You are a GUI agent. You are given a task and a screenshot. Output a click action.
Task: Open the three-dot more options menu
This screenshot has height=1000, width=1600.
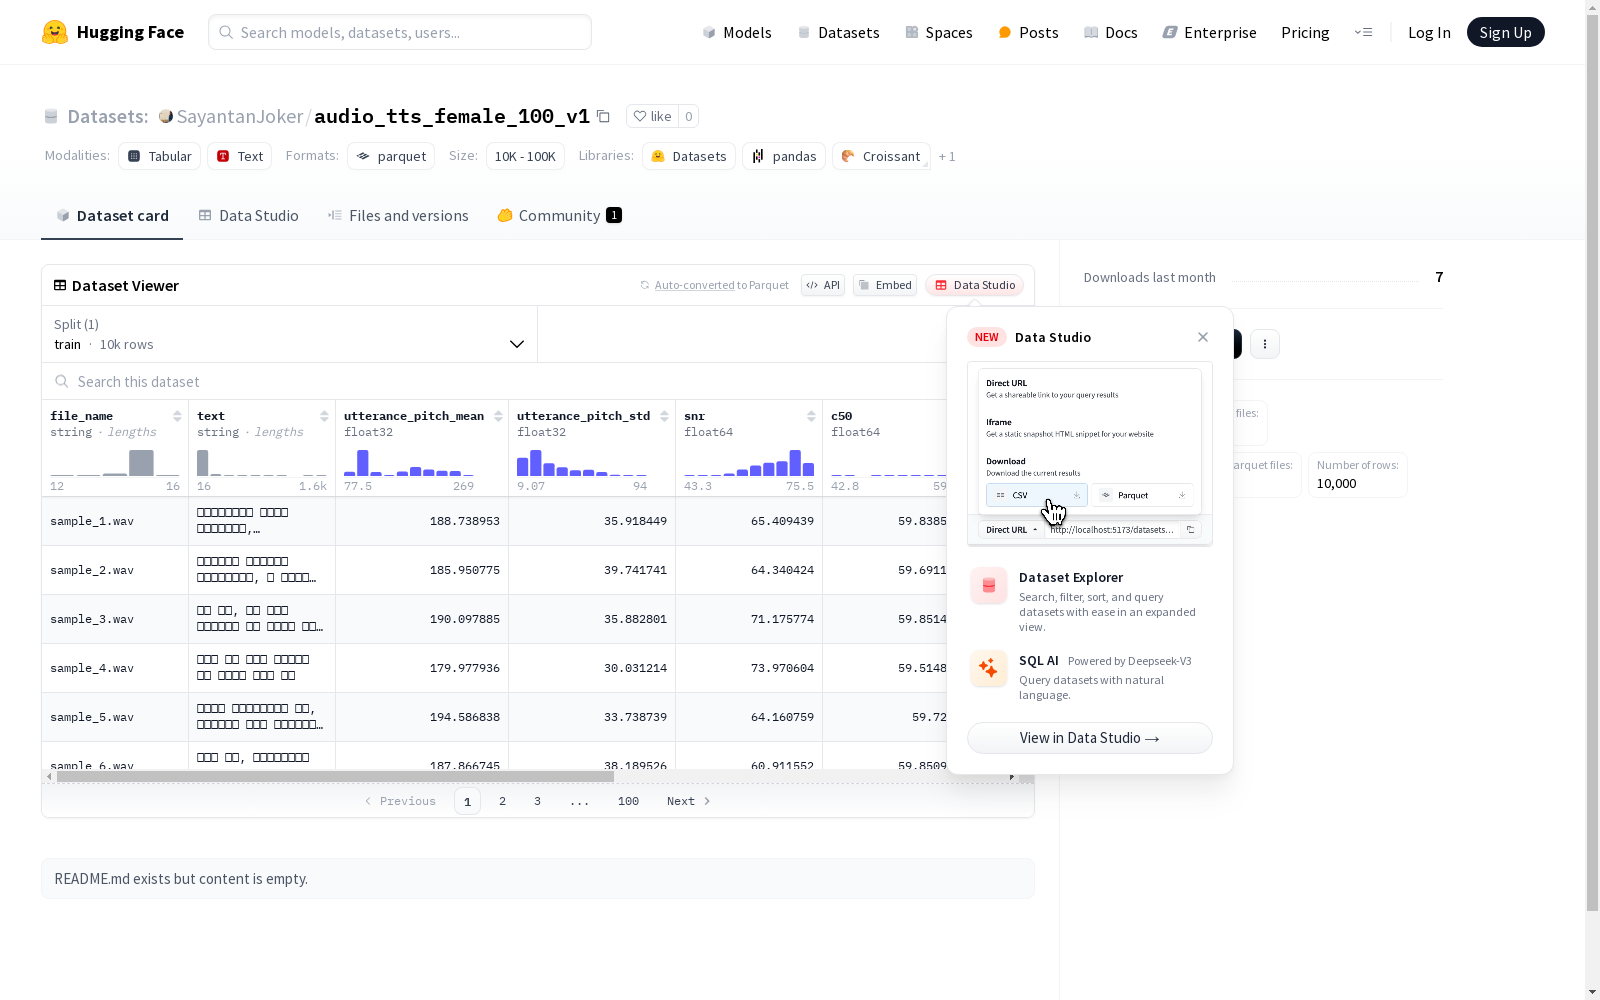pyautogui.click(x=1265, y=344)
